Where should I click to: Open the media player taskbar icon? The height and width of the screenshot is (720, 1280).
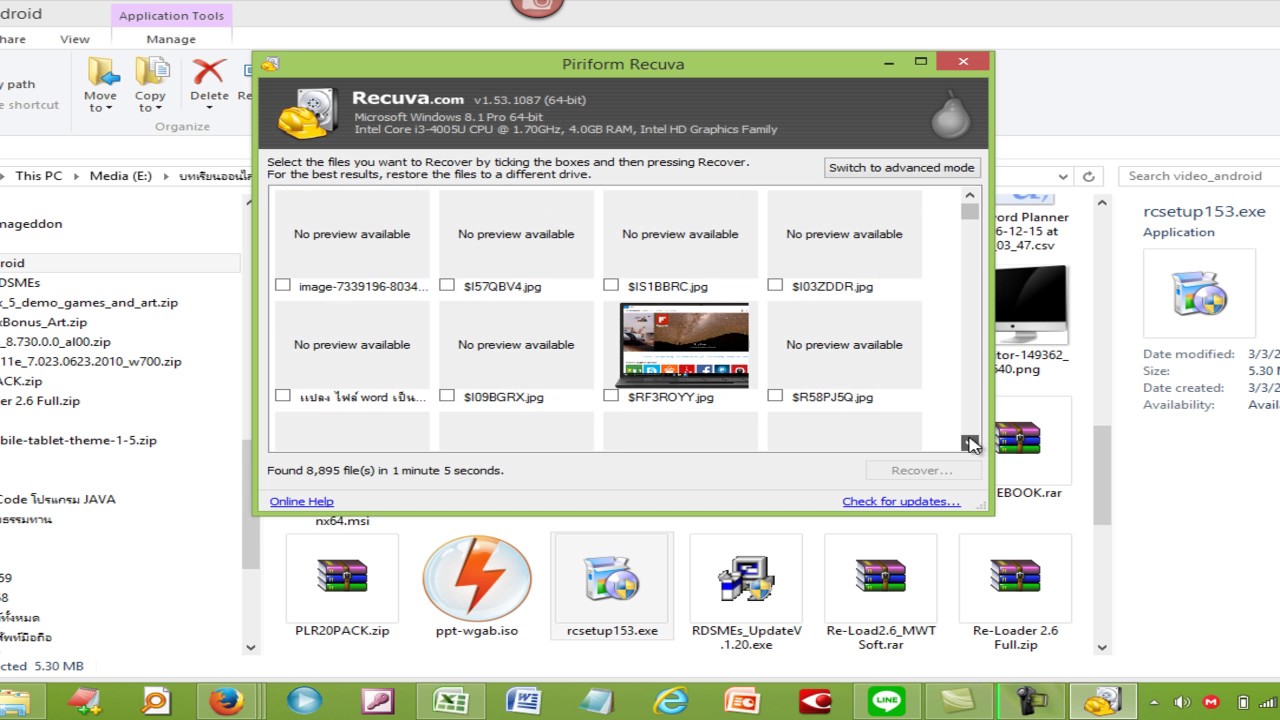pyautogui.click(x=304, y=701)
